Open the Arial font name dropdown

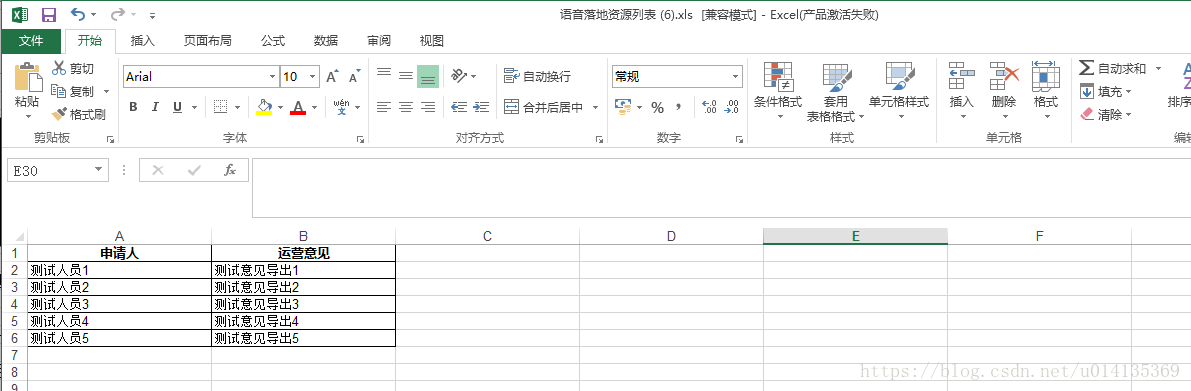coord(273,76)
